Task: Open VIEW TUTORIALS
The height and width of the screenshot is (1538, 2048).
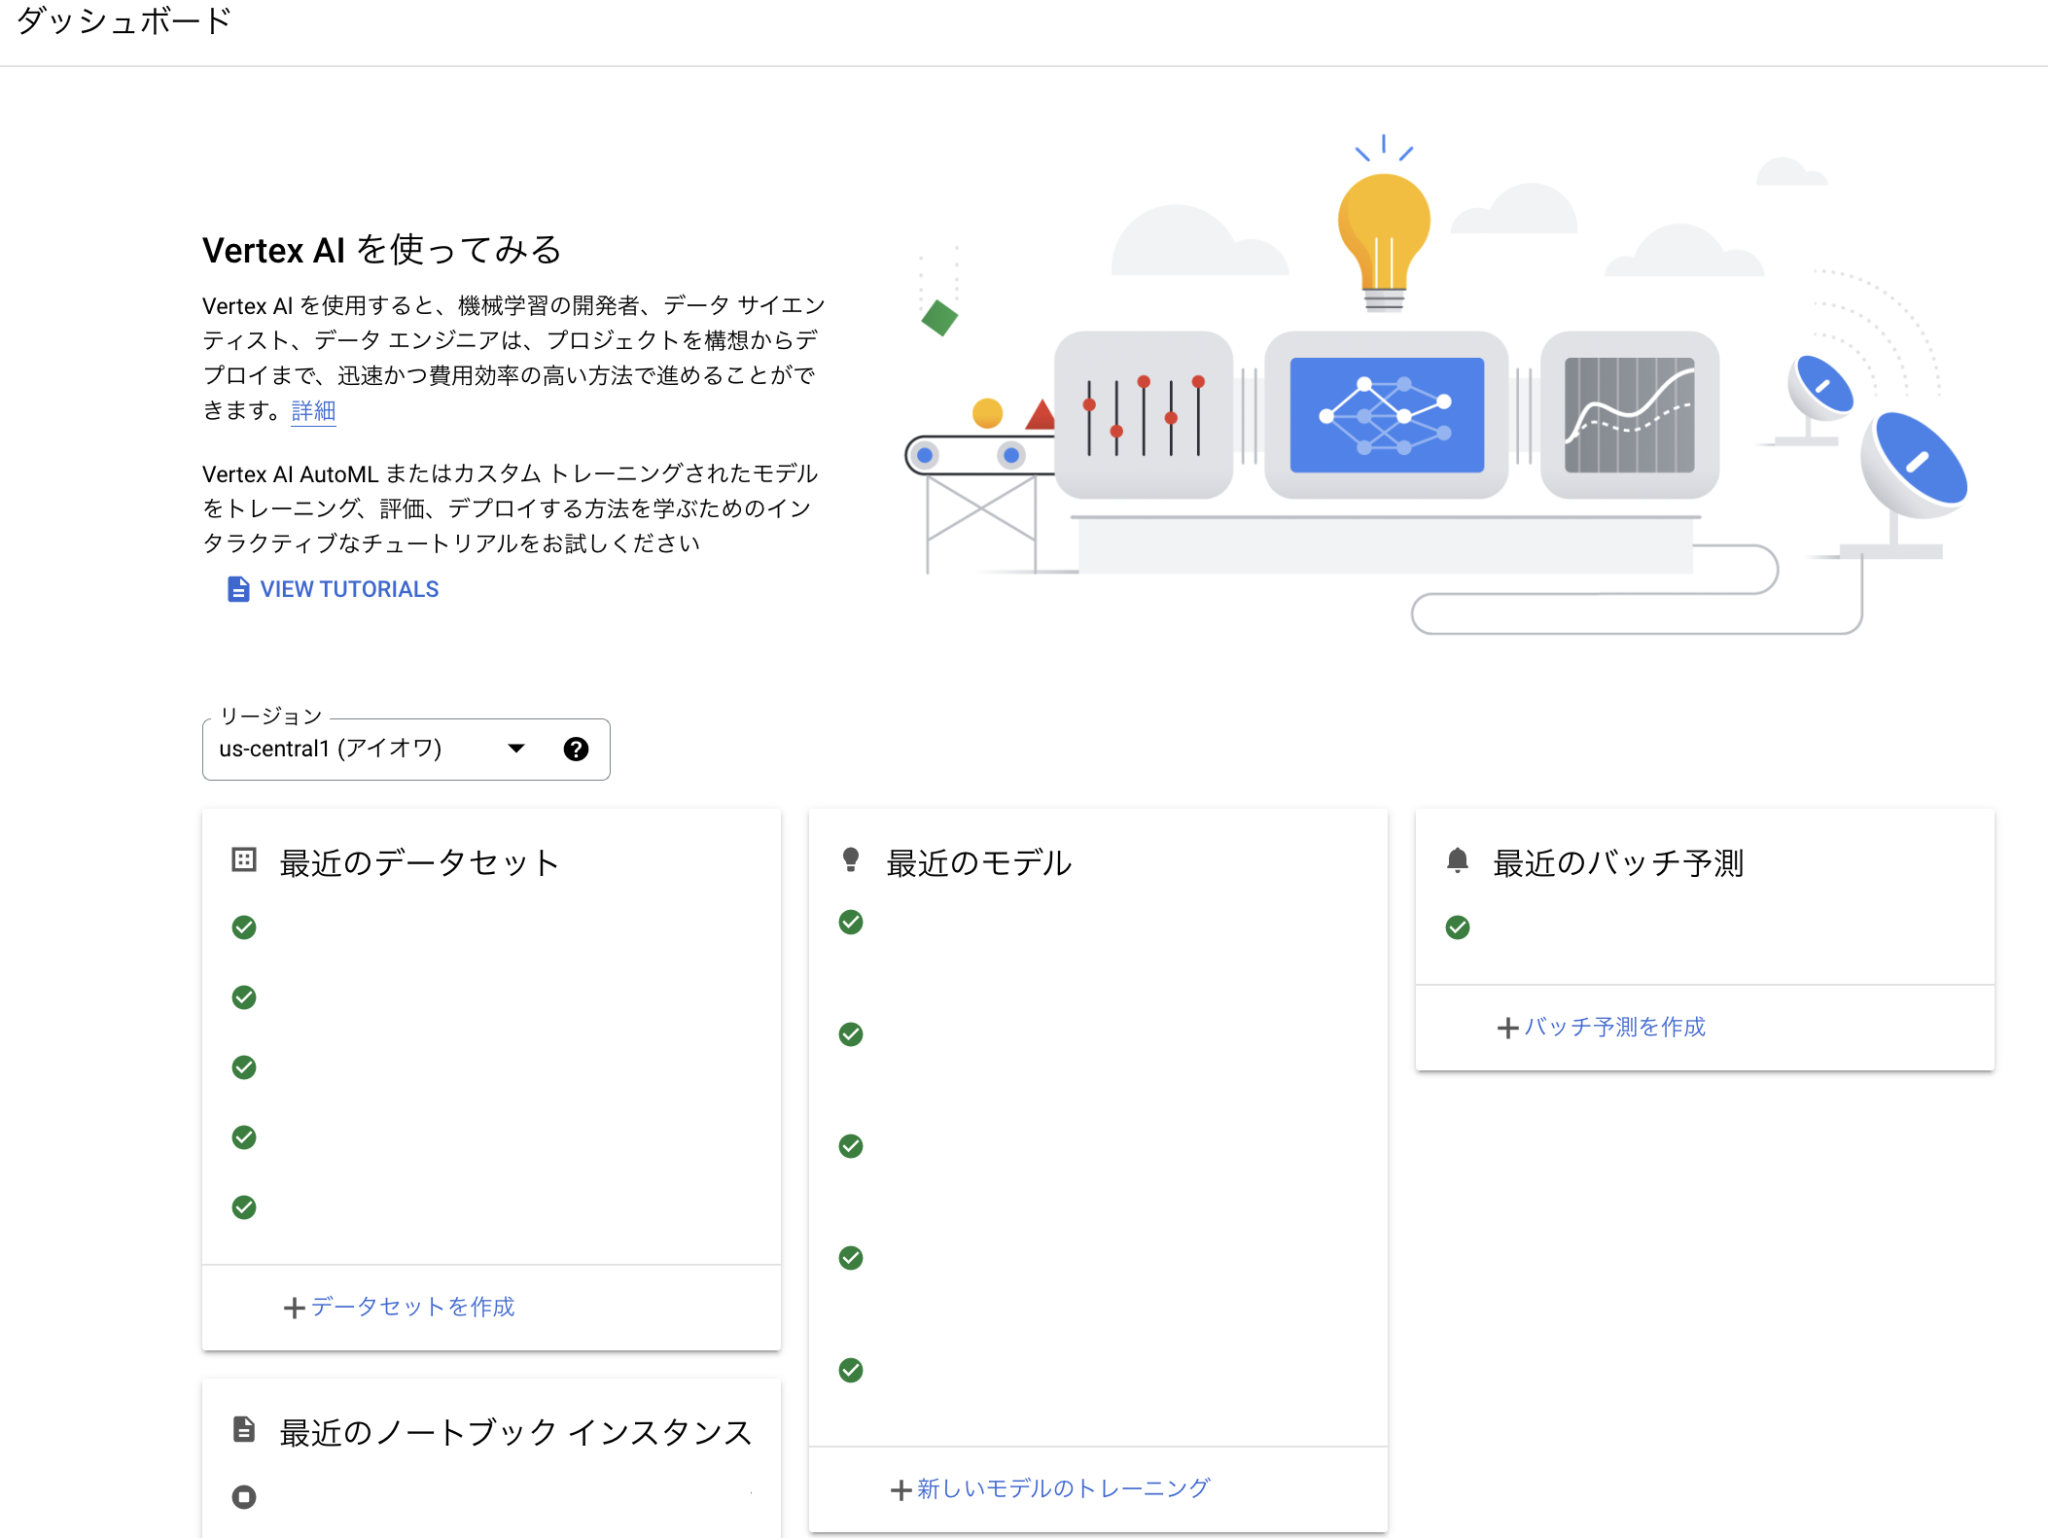Action: (x=348, y=589)
